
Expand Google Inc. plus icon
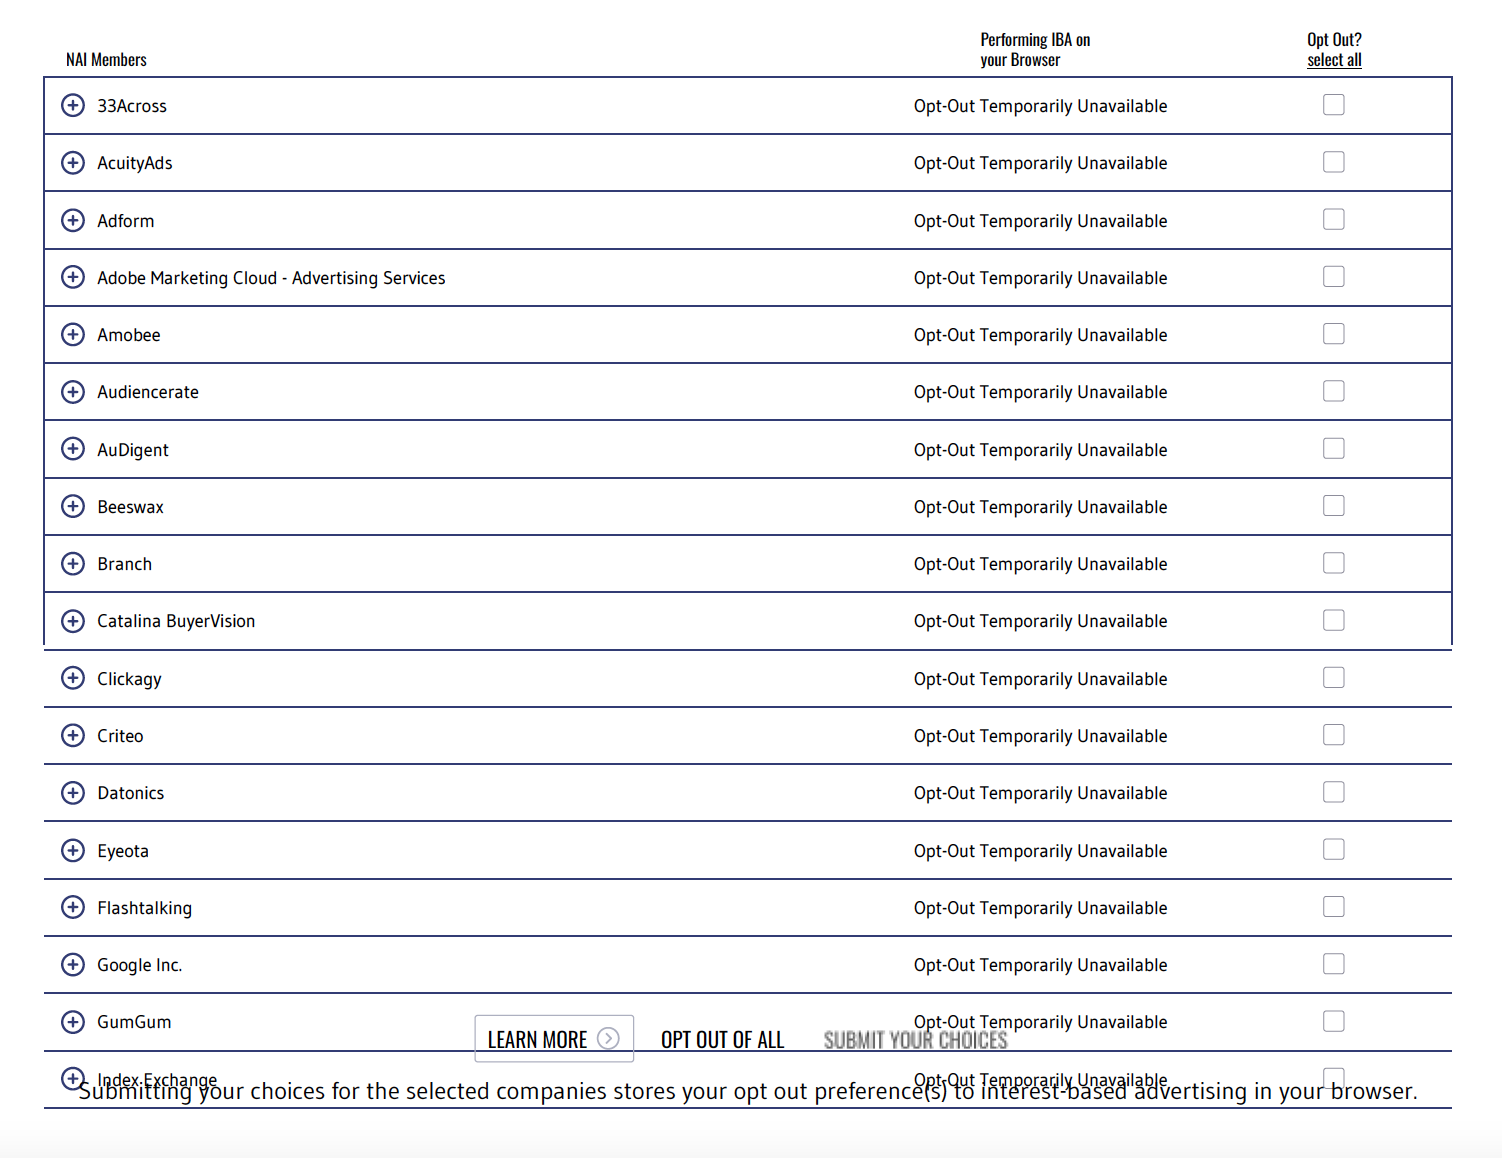coord(73,964)
